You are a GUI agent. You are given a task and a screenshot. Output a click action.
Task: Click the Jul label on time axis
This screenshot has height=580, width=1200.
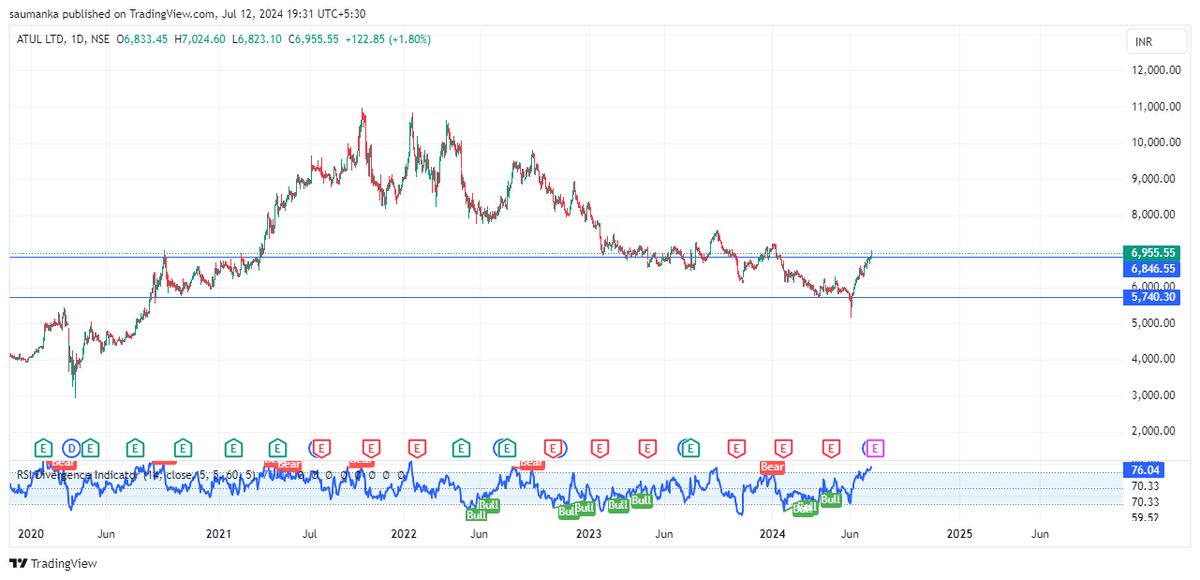pyautogui.click(x=310, y=534)
